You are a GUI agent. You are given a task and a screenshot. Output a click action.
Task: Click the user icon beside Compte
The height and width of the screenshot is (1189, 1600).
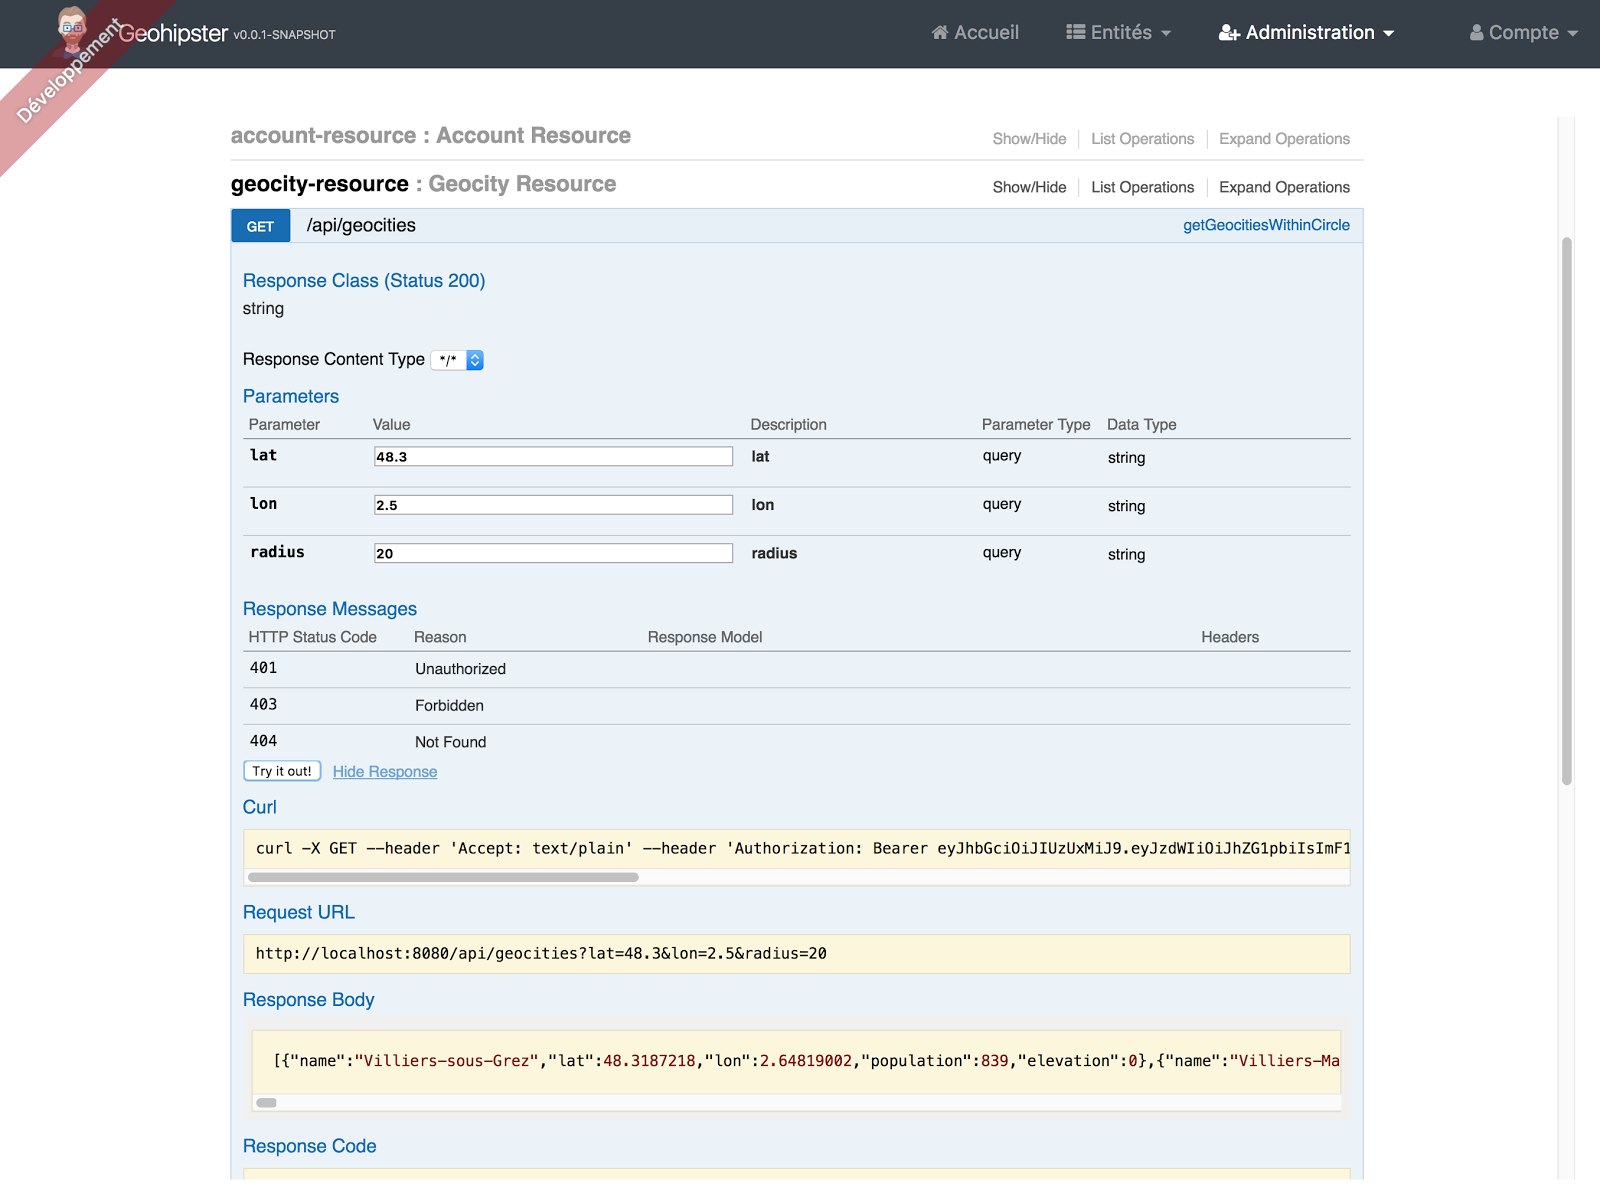click(x=1476, y=33)
